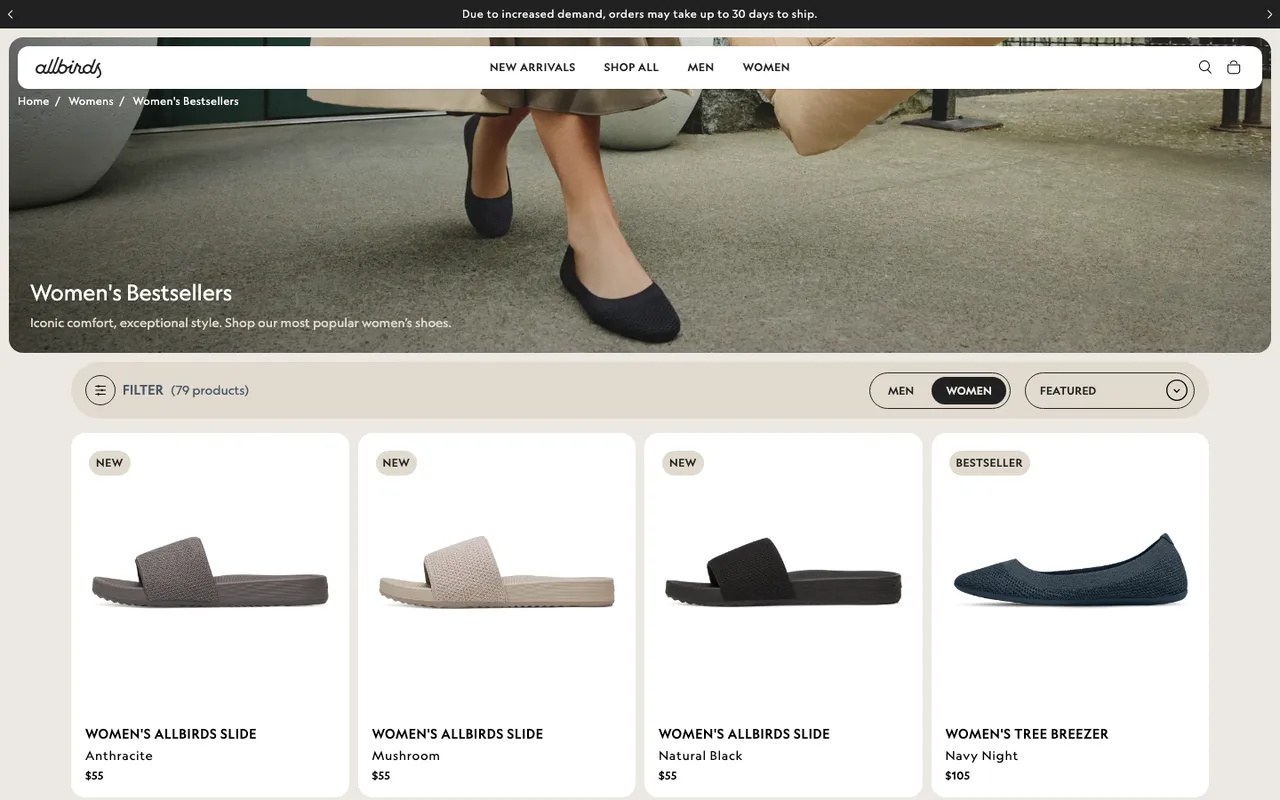1280x800 pixels.
Task: Select Women in the gender toggle
Action: pos(969,391)
